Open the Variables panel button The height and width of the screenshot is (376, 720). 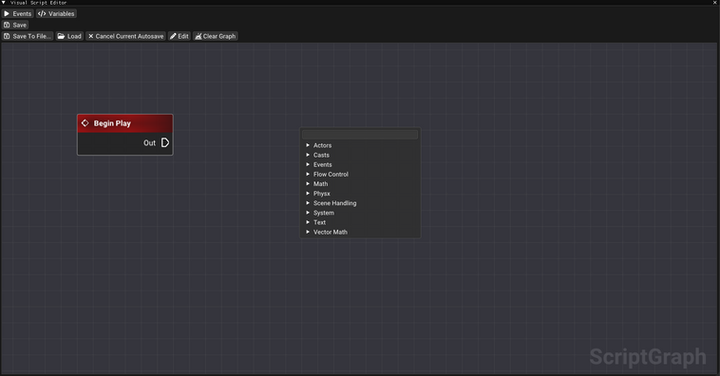point(56,14)
